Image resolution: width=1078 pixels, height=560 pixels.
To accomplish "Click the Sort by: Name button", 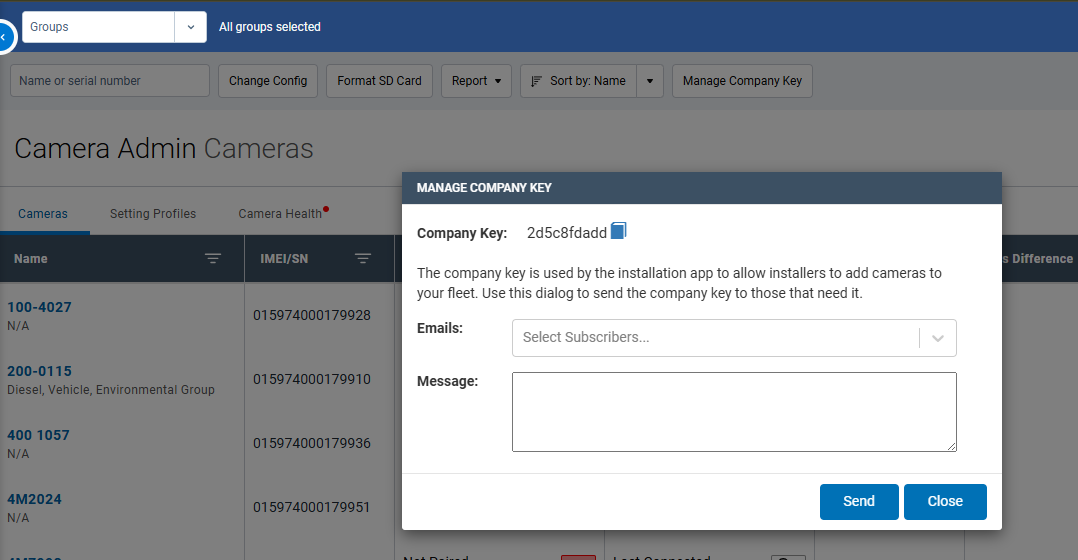I will click(578, 81).
